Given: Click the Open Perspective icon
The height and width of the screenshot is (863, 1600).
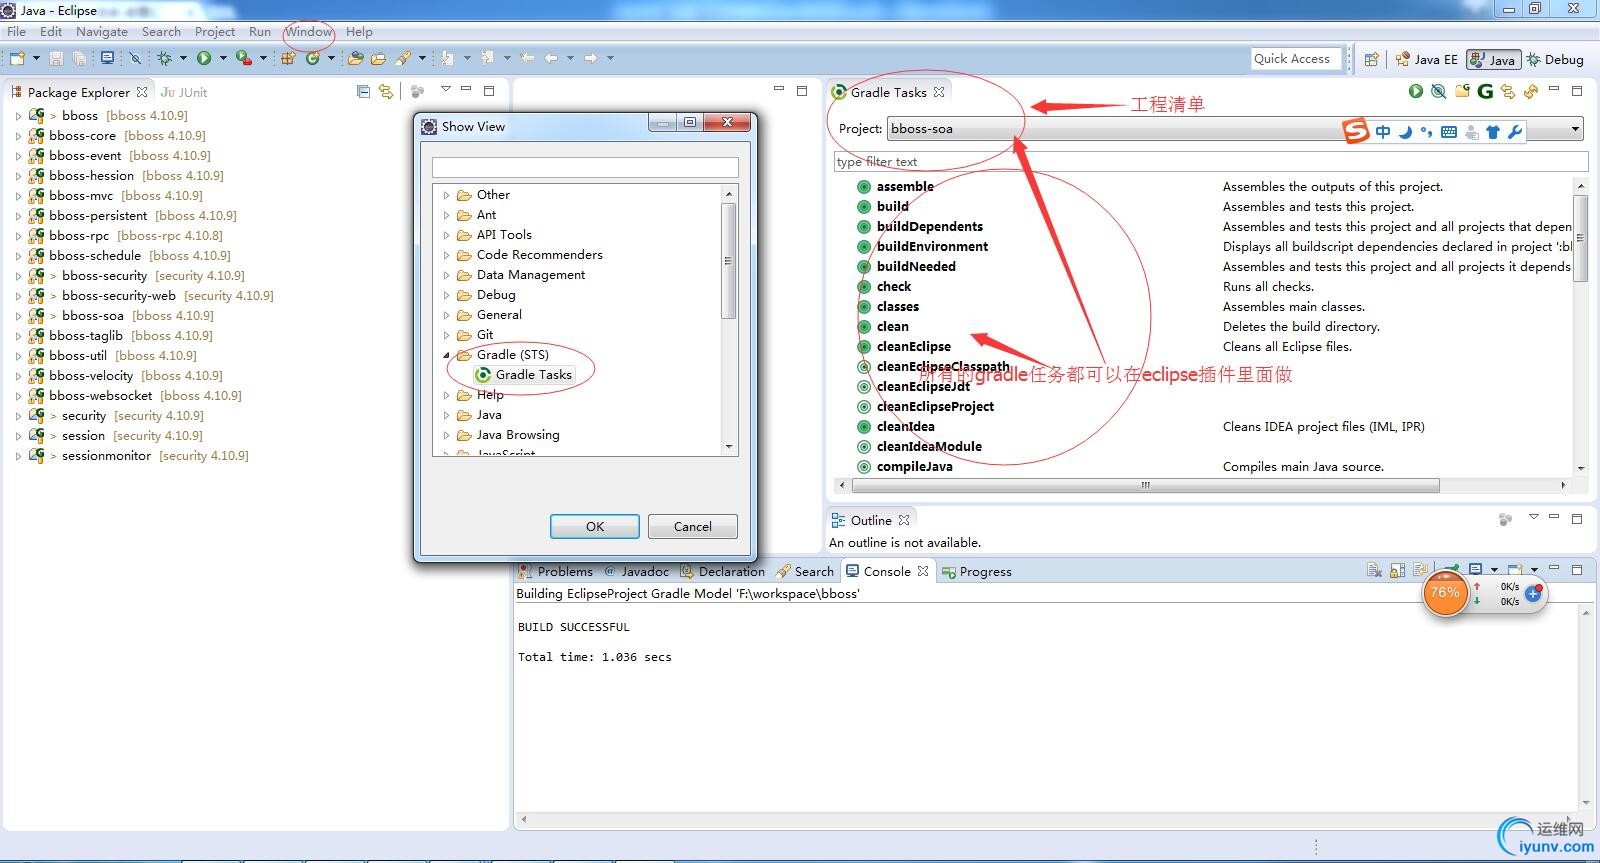Looking at the screenshot, I should (1372, 59).
